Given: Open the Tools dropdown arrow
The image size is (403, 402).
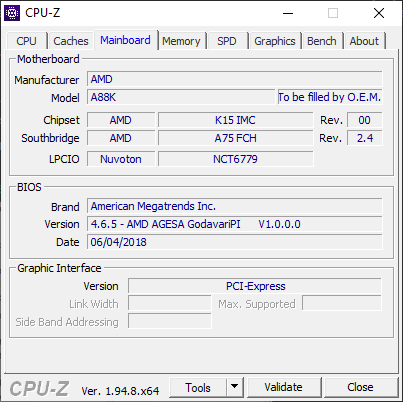Looking at the screenshot, I should click(x=235, y=387).
